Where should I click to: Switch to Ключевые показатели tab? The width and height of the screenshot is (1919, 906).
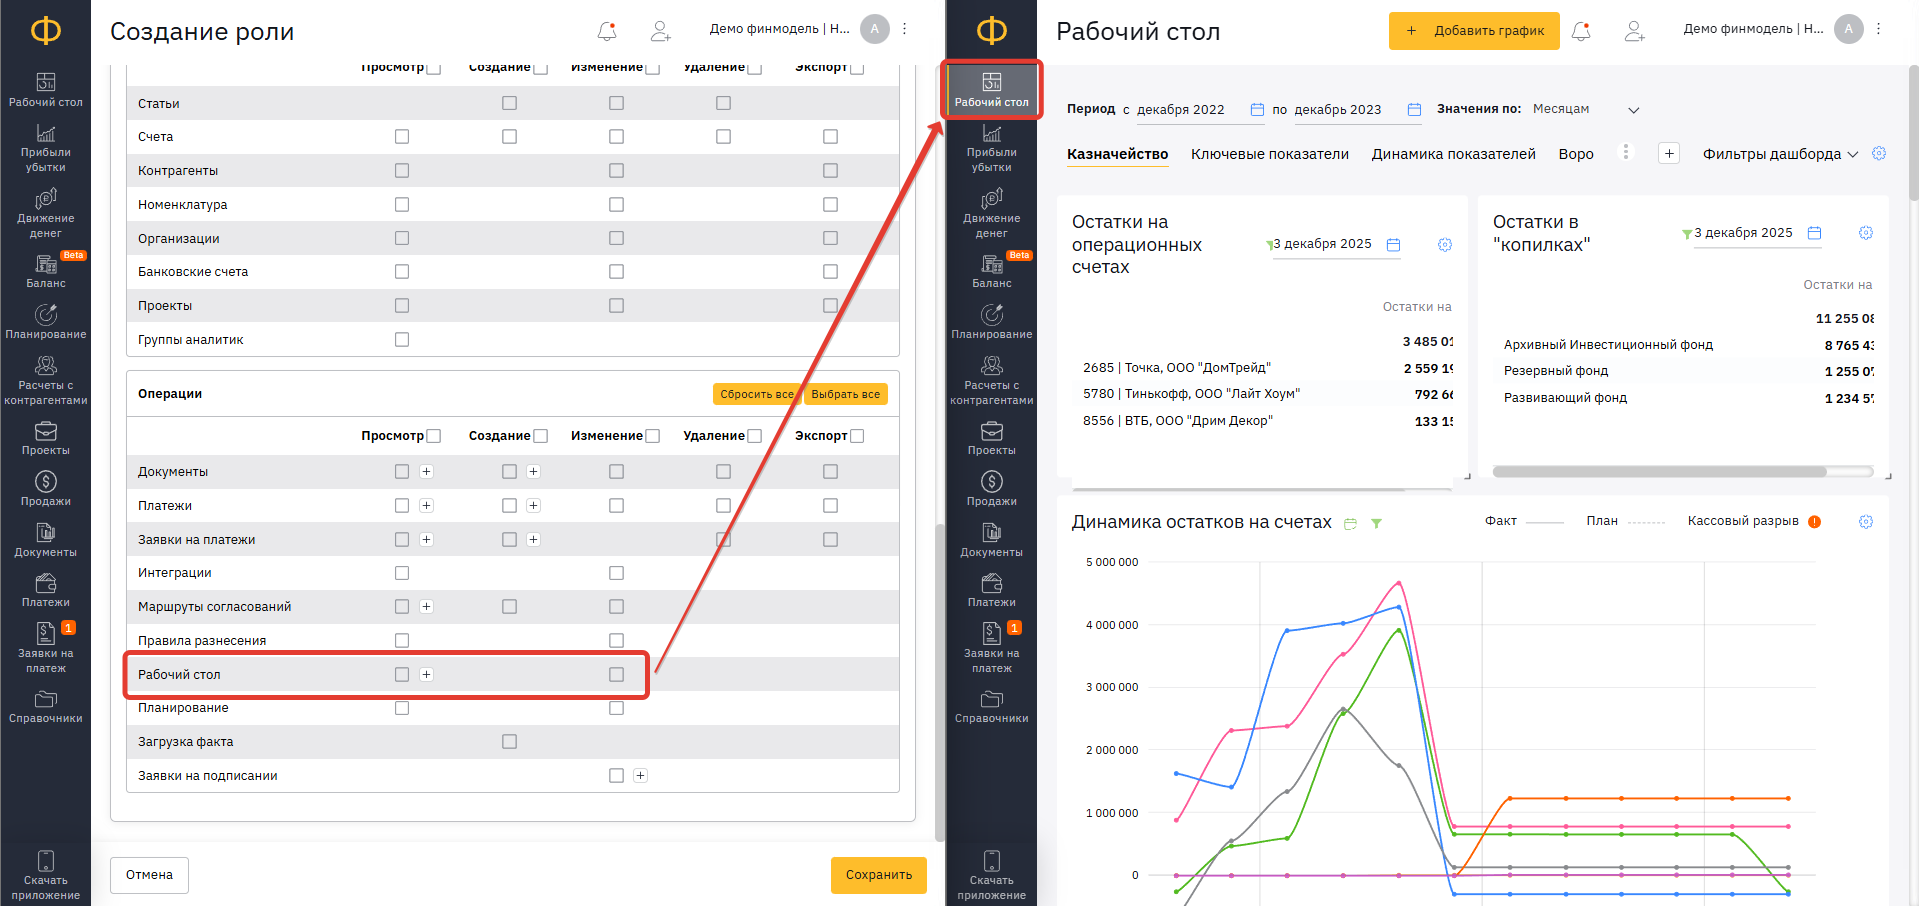click(x=1269, y=154)
